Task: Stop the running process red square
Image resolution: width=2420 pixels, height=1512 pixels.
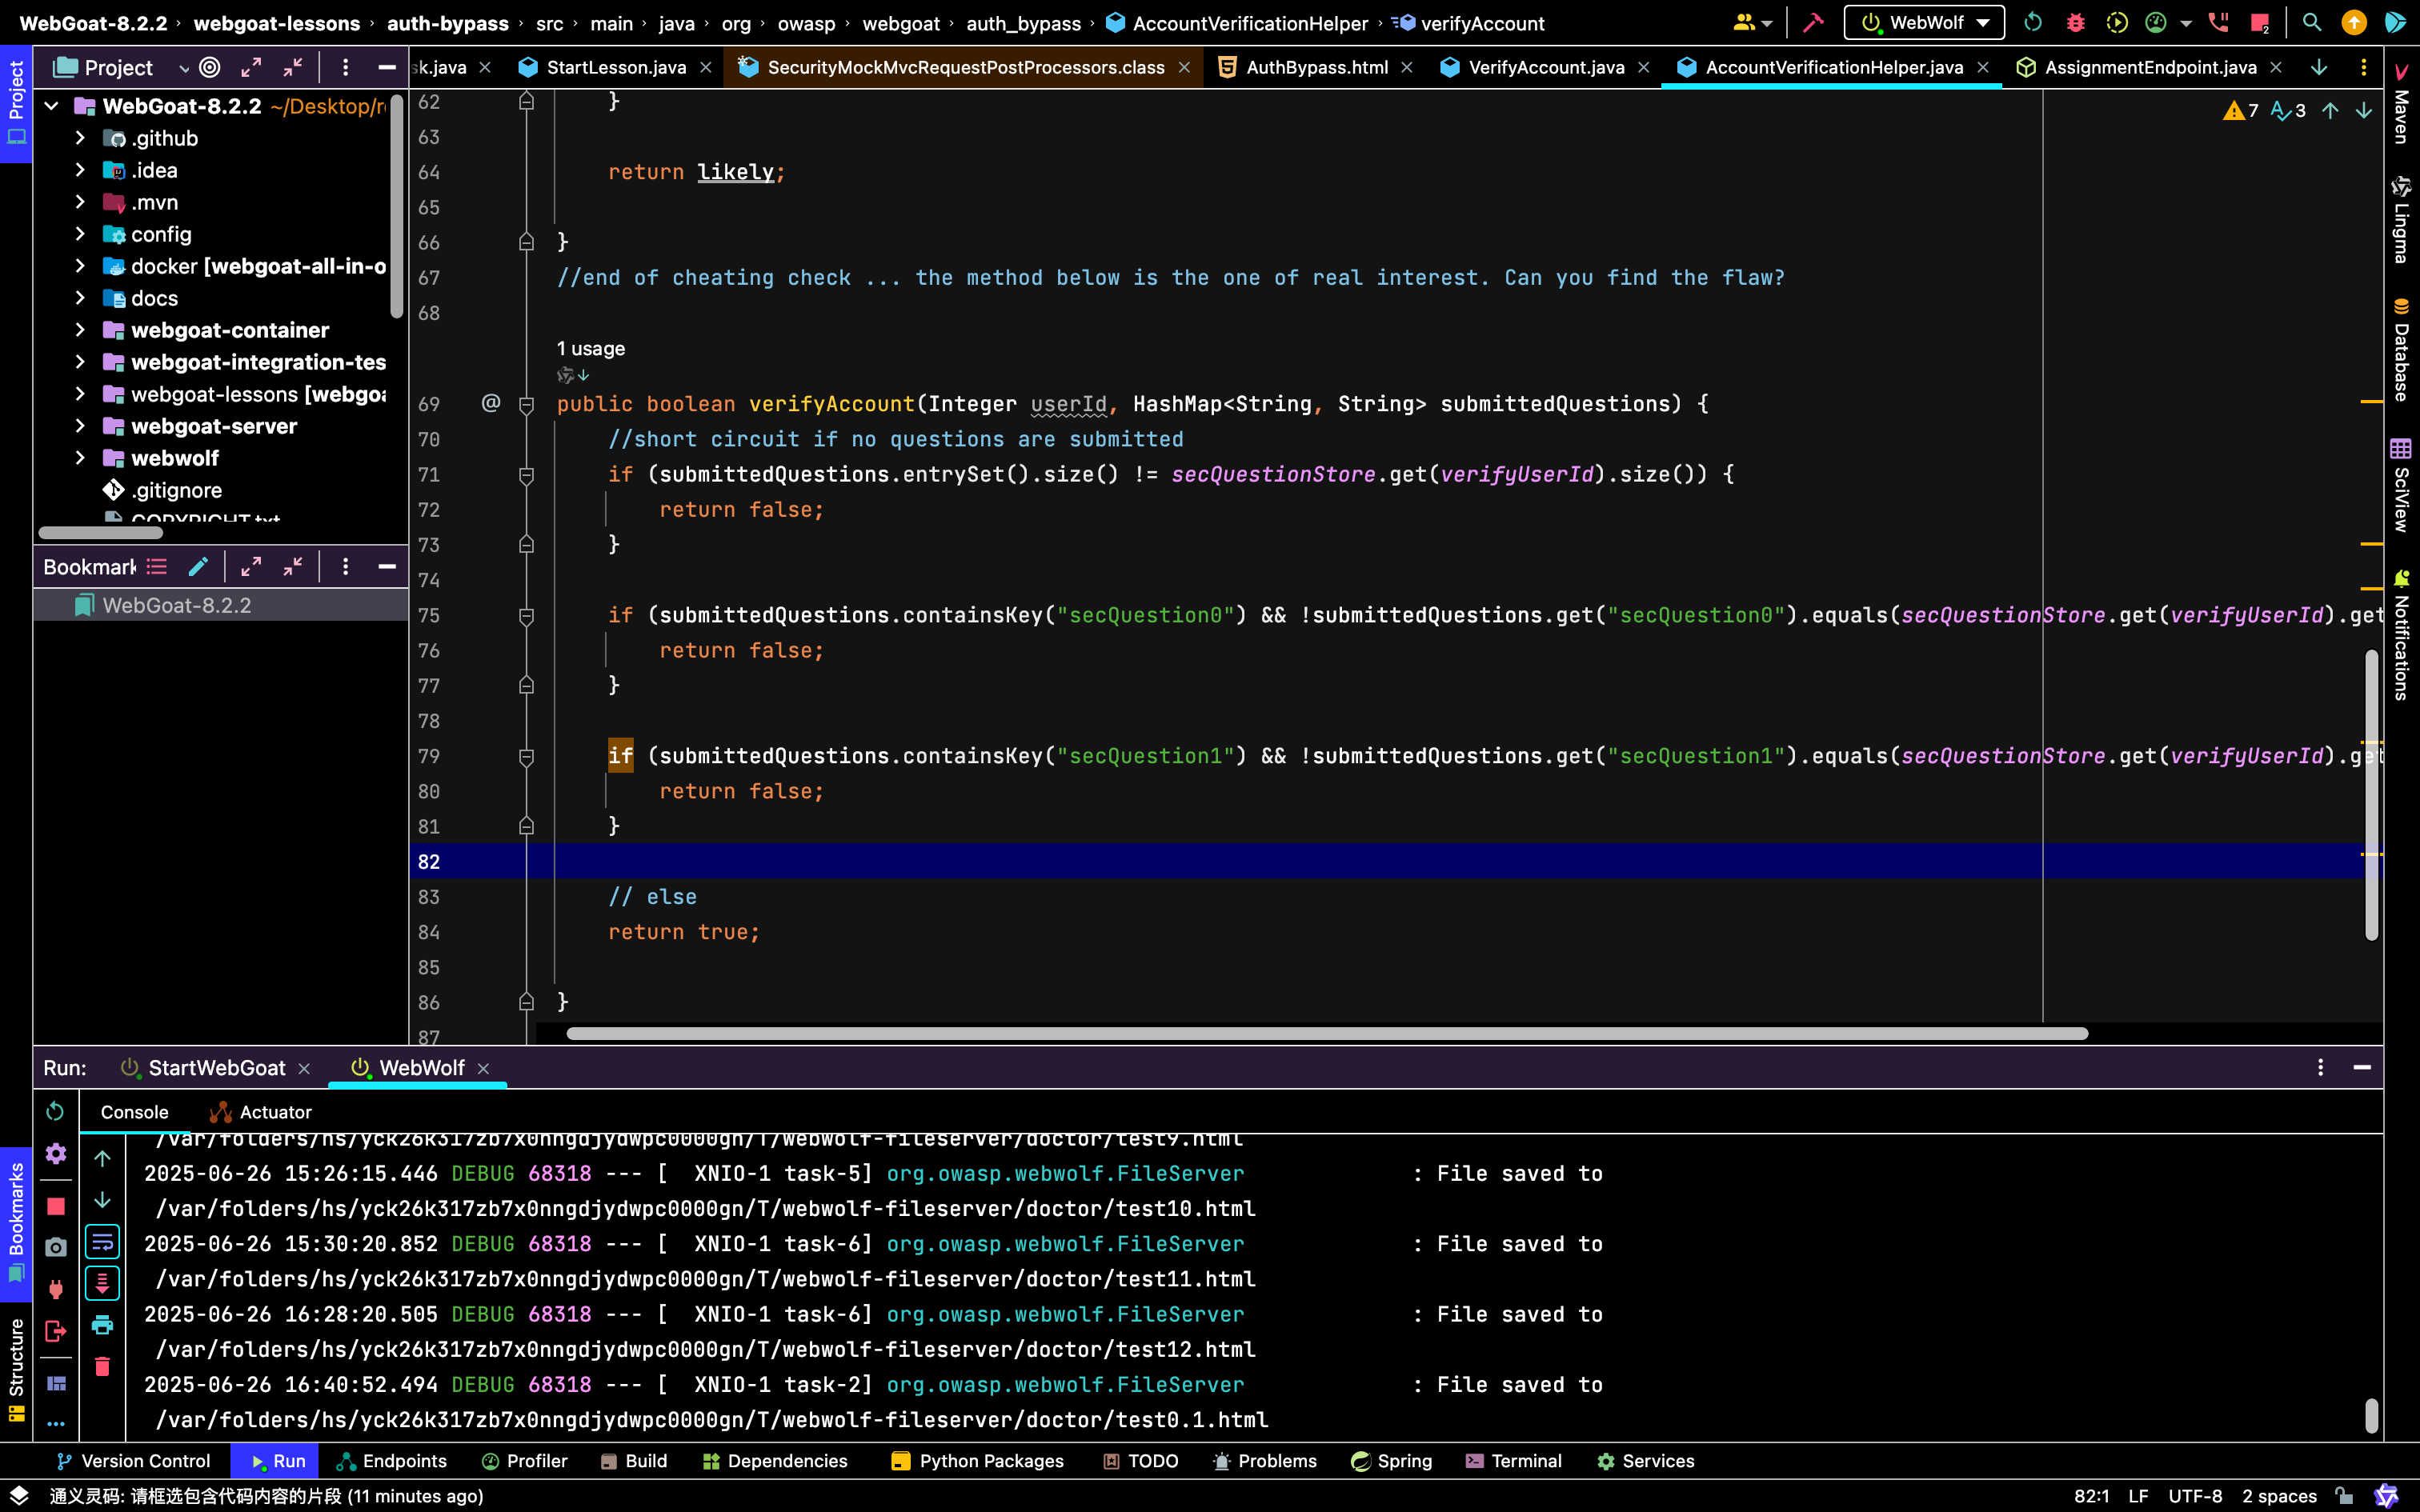Action: tap(56, 1206)
